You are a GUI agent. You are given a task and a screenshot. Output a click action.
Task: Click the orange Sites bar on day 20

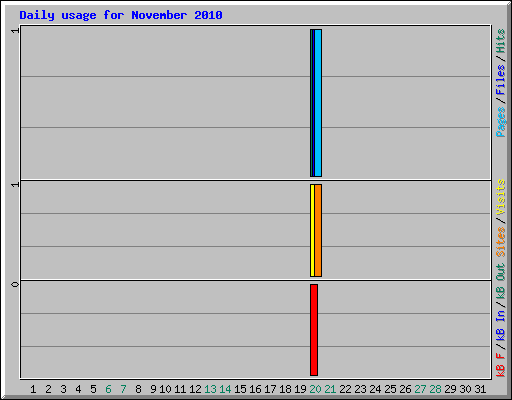(318, 230)
